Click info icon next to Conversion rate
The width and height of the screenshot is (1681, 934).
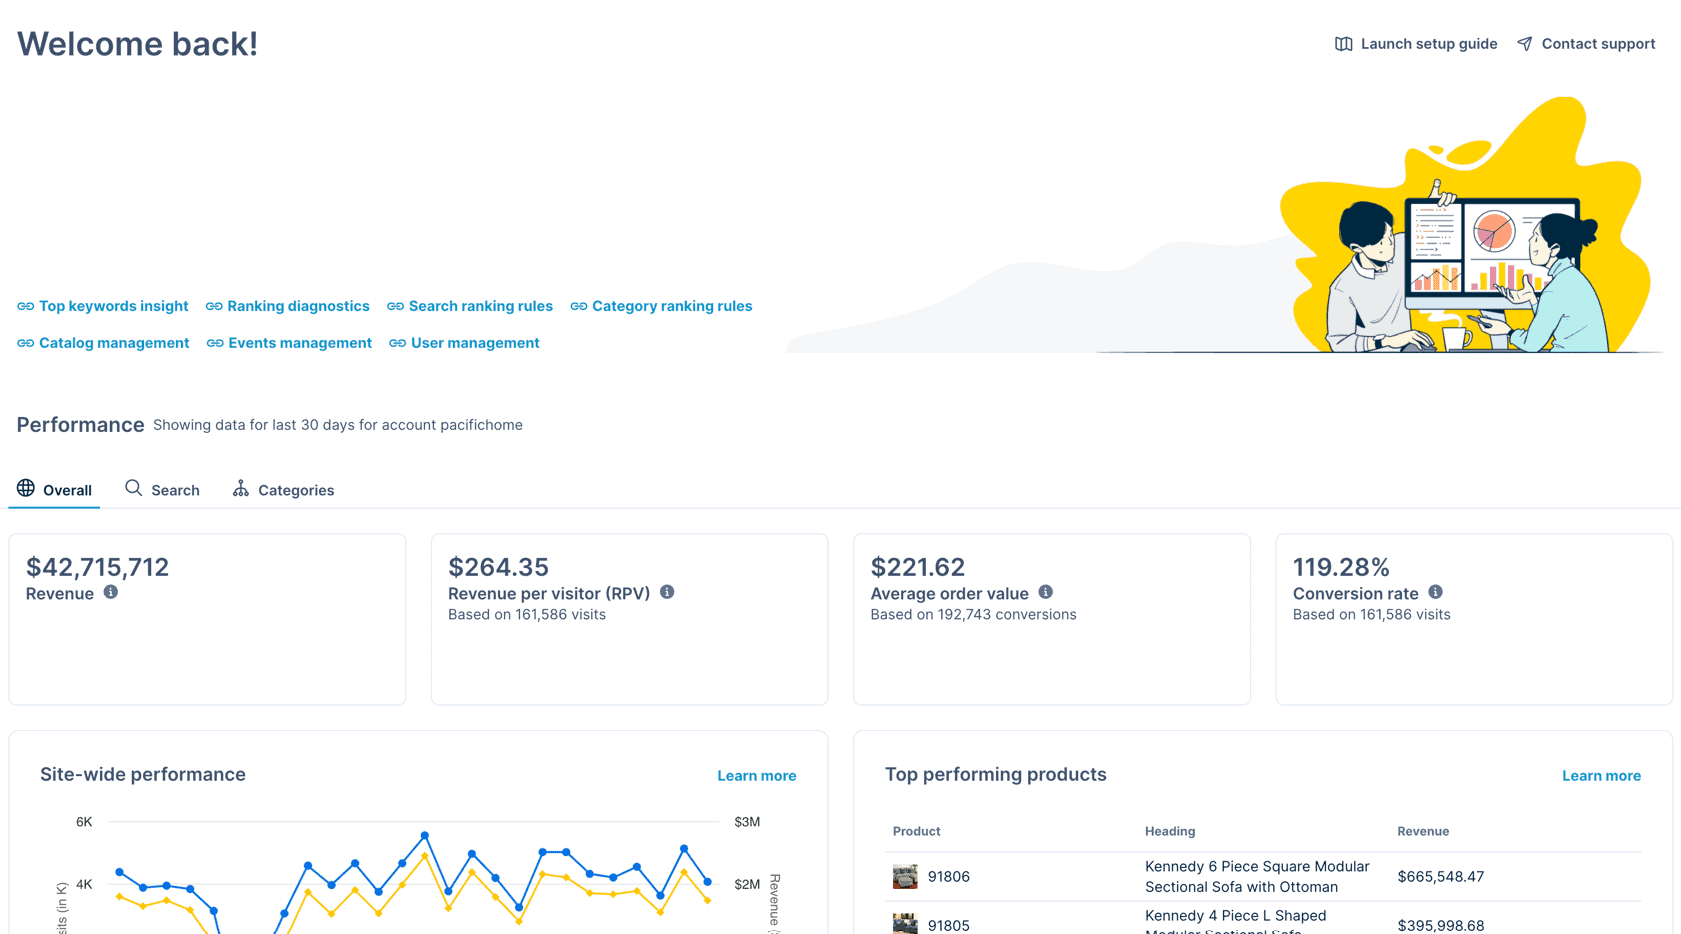1436,592
